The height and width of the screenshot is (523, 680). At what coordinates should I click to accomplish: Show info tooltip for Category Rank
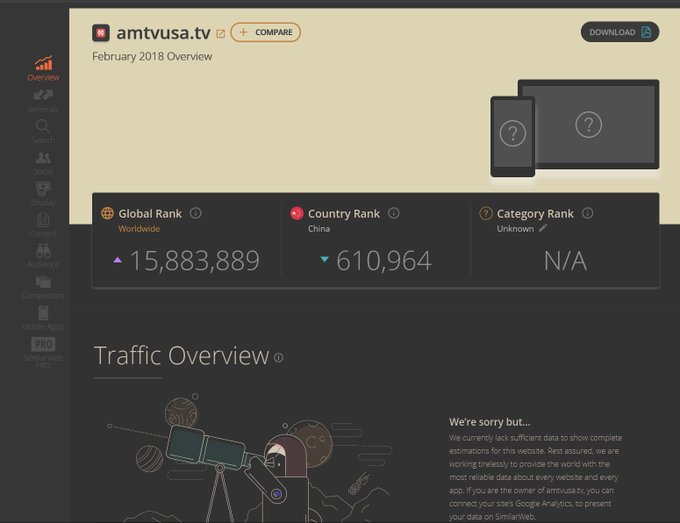[588, 213]
